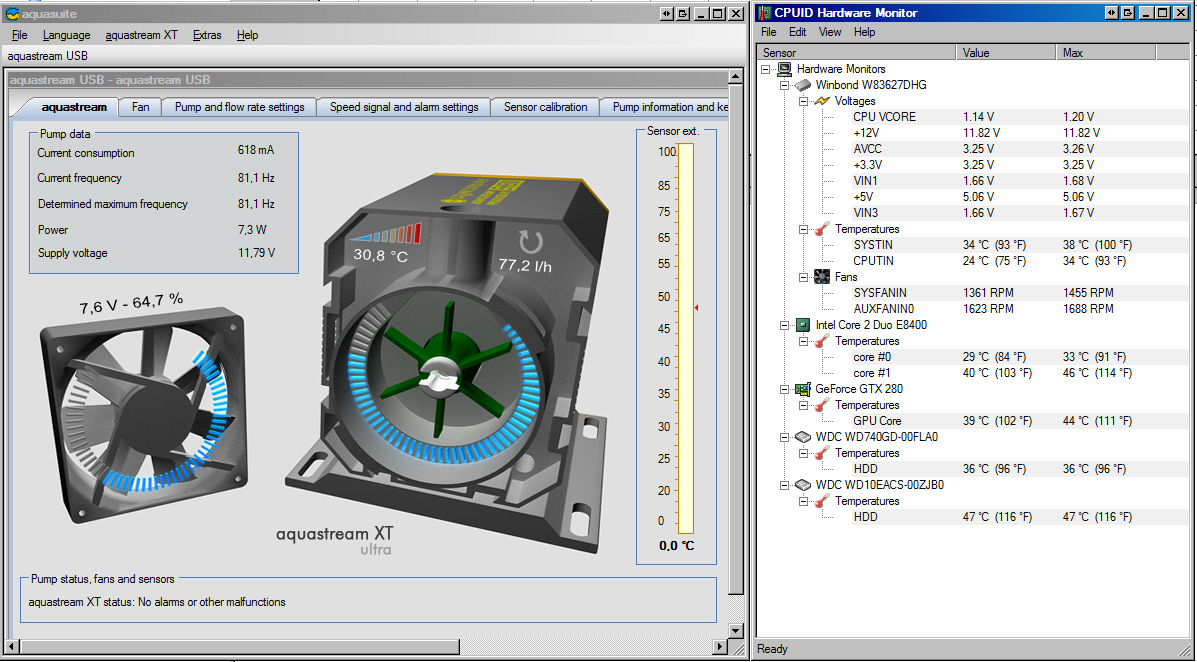Click the Value column header

tap(1005, 53)
